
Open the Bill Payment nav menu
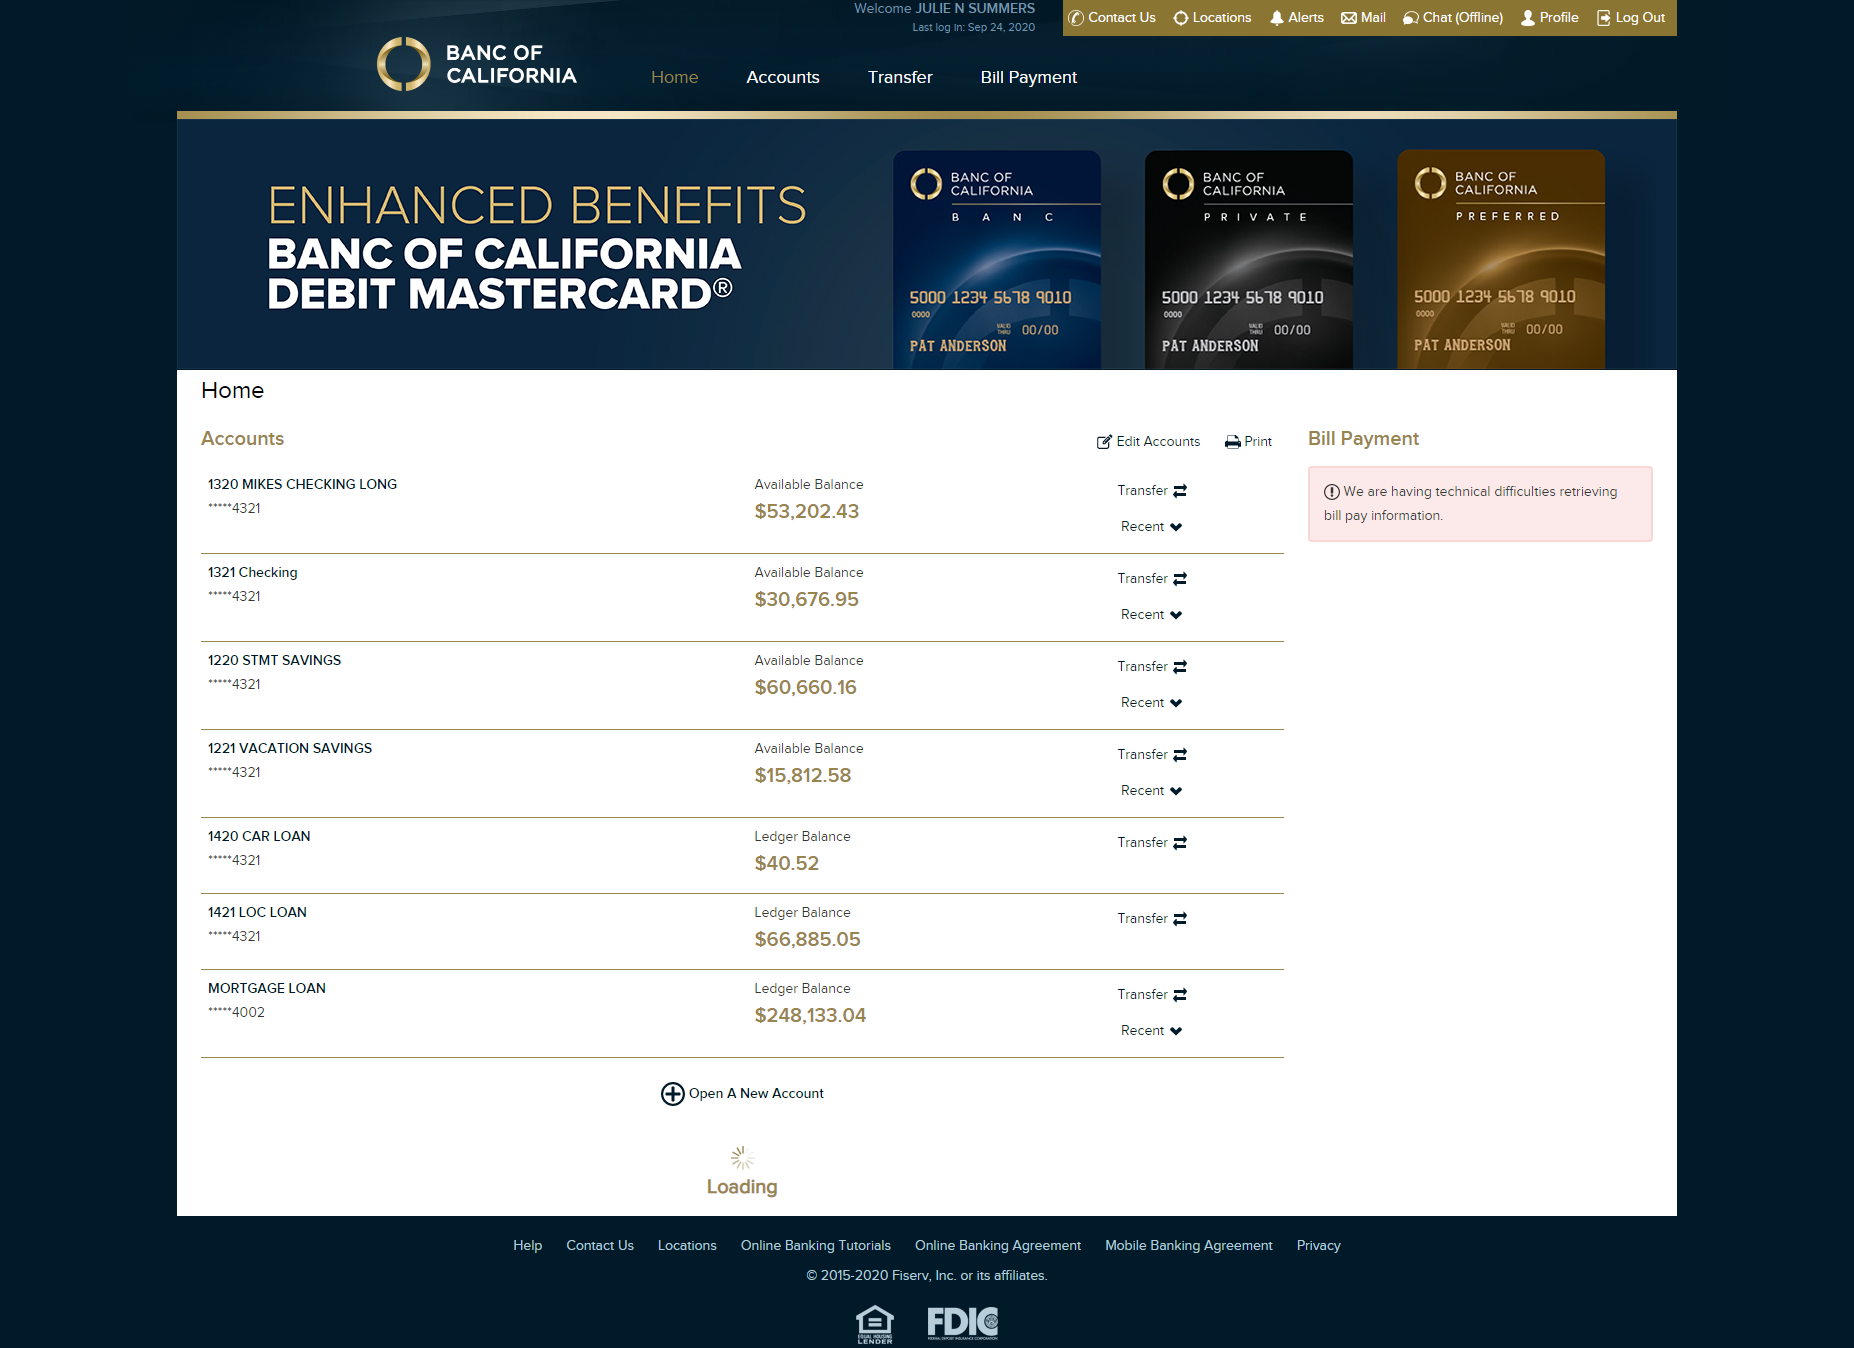(x=1029, y=77)
